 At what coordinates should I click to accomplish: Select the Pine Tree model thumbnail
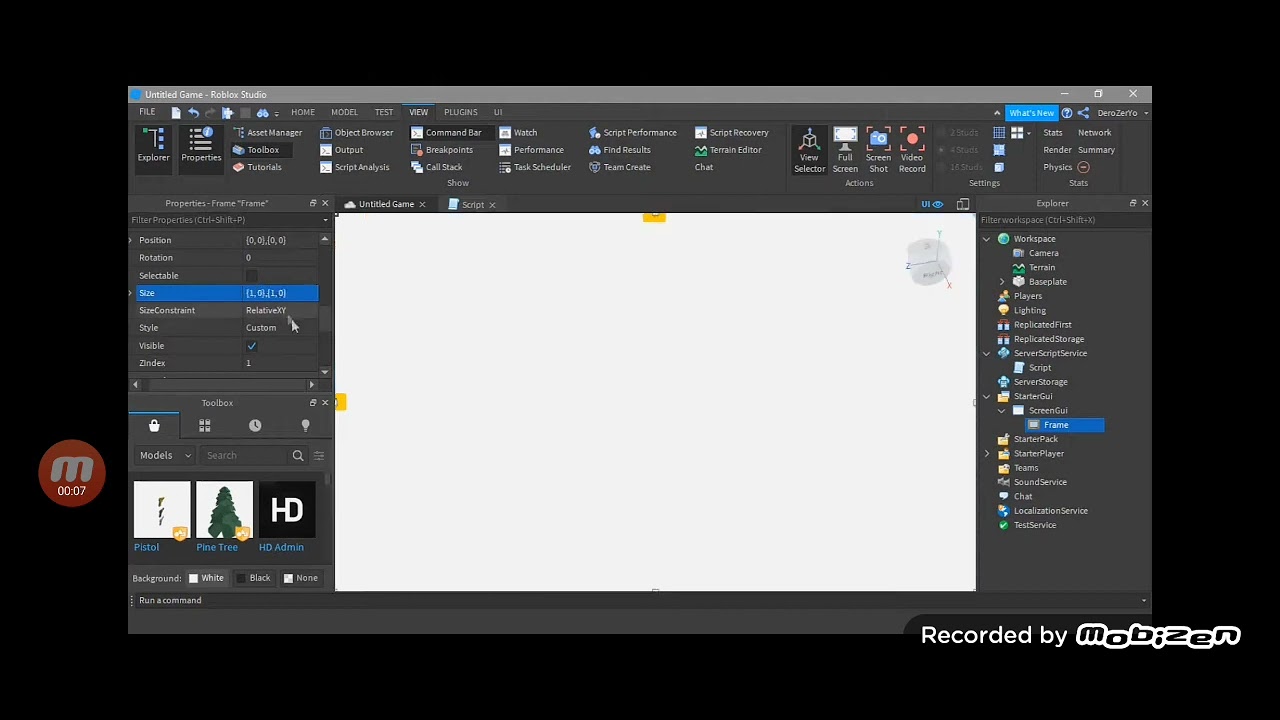[x=224, y=510]
